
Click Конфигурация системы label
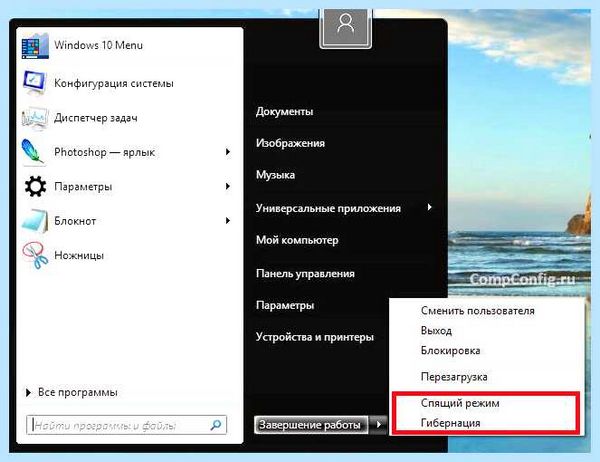[114, 83]
